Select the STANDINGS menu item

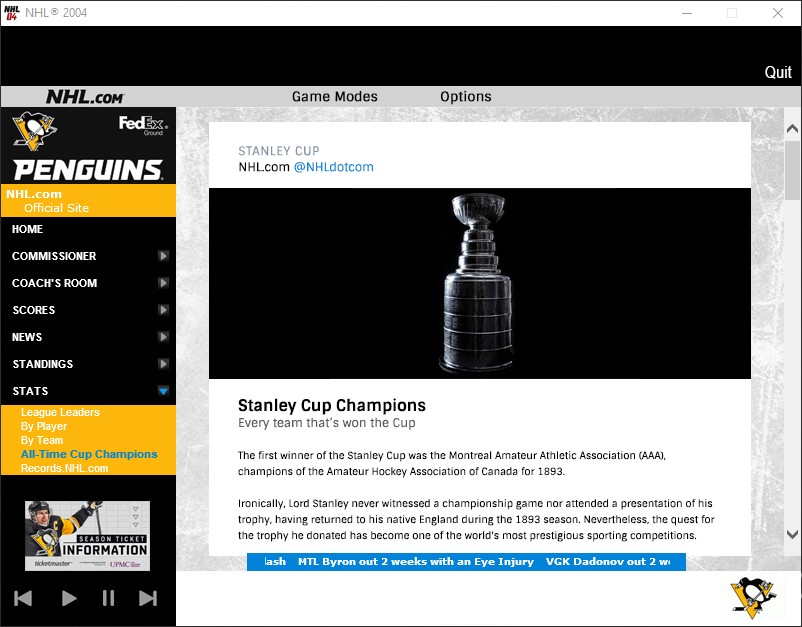[43, 364]
